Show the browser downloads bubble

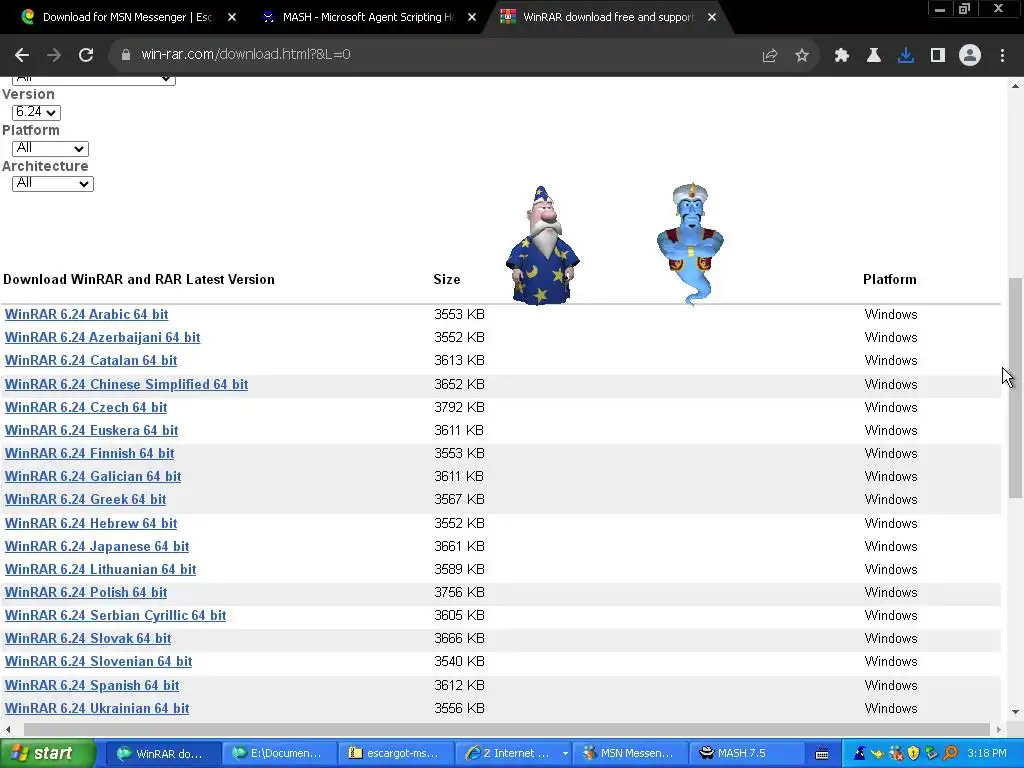pyautogui.click(x=906, y=56)
